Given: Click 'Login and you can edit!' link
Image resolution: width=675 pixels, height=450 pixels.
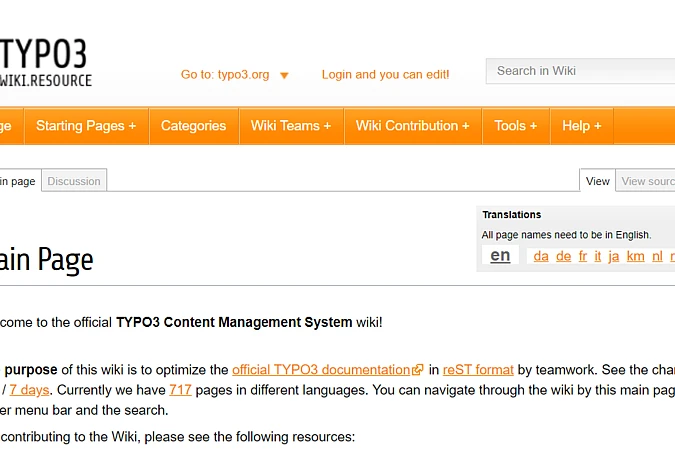Looking at the screenshot, I should tap(385, 75).
